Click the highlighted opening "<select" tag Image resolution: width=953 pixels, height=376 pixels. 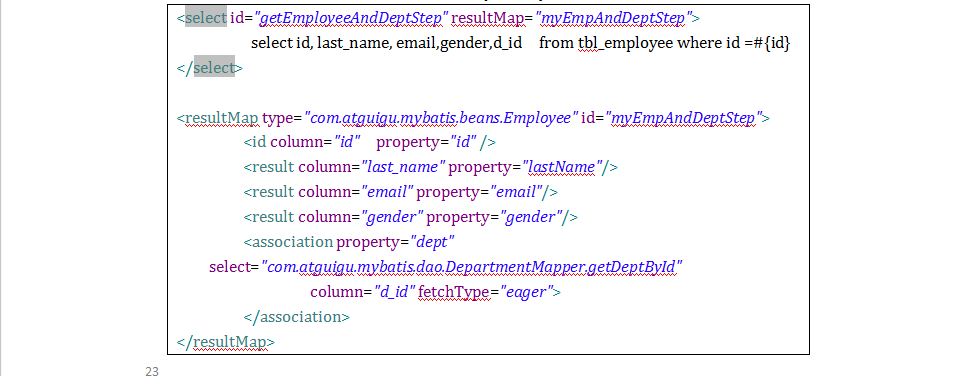202,18
